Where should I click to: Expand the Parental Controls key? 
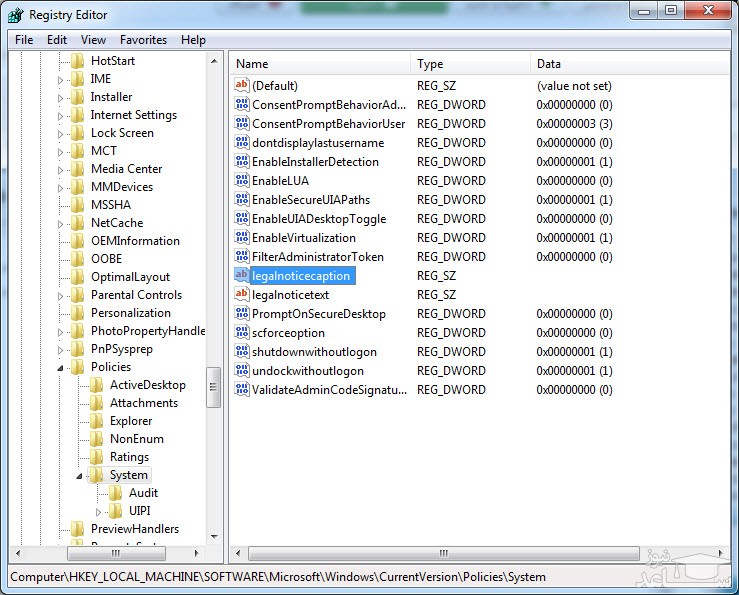click(x=61, y=296)
